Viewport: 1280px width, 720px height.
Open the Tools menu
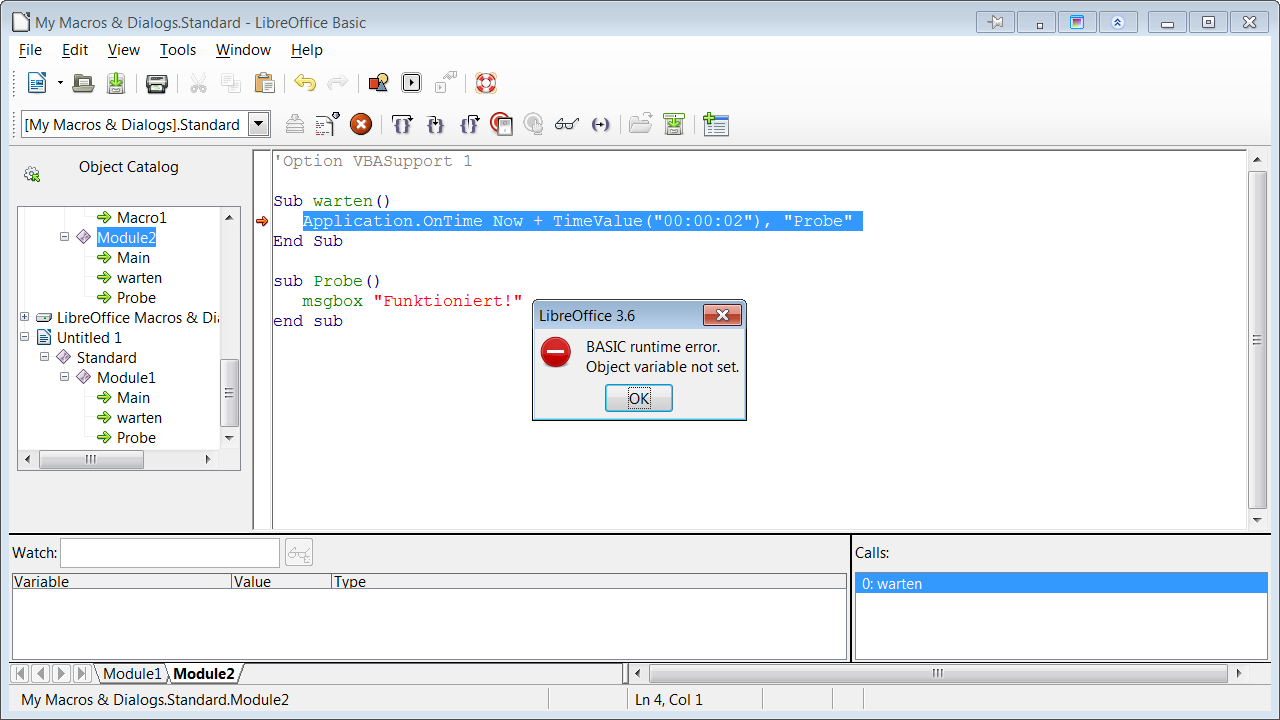click(x=178, y=49)
